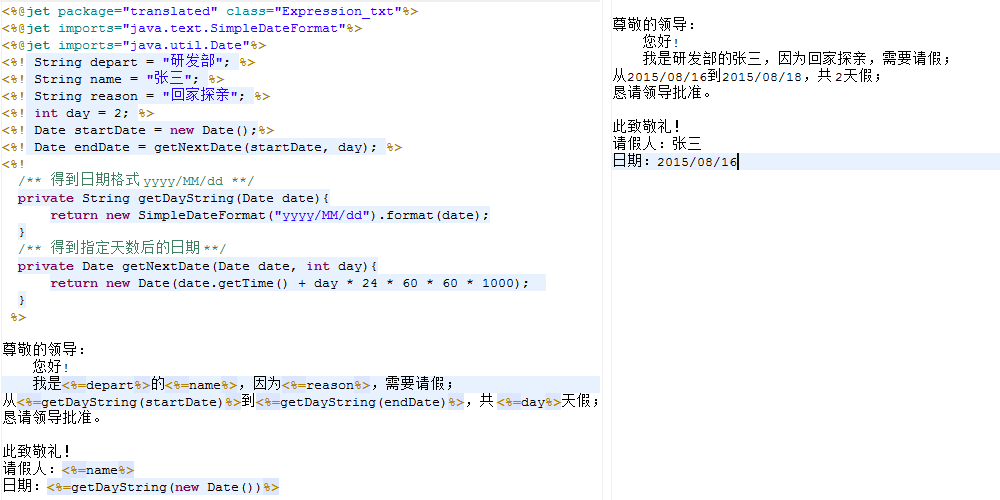Click the return new SimpleDateFormat line

click(x=270, y=215)
